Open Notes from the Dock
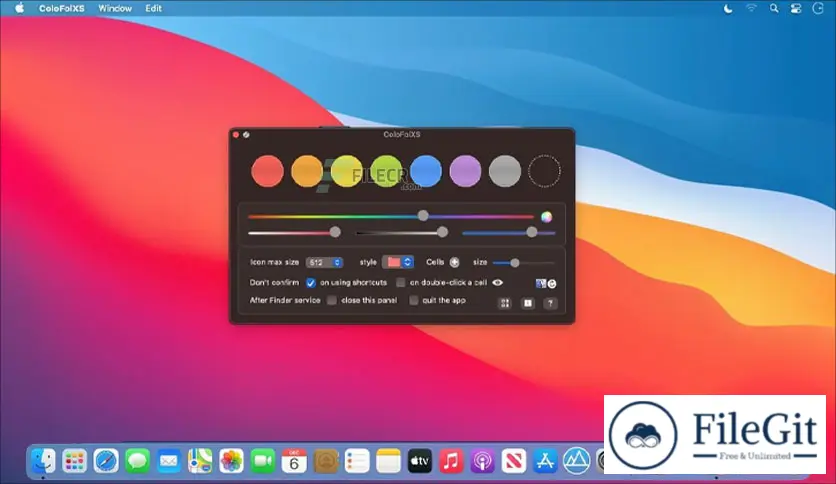 (x=388, y=461)
